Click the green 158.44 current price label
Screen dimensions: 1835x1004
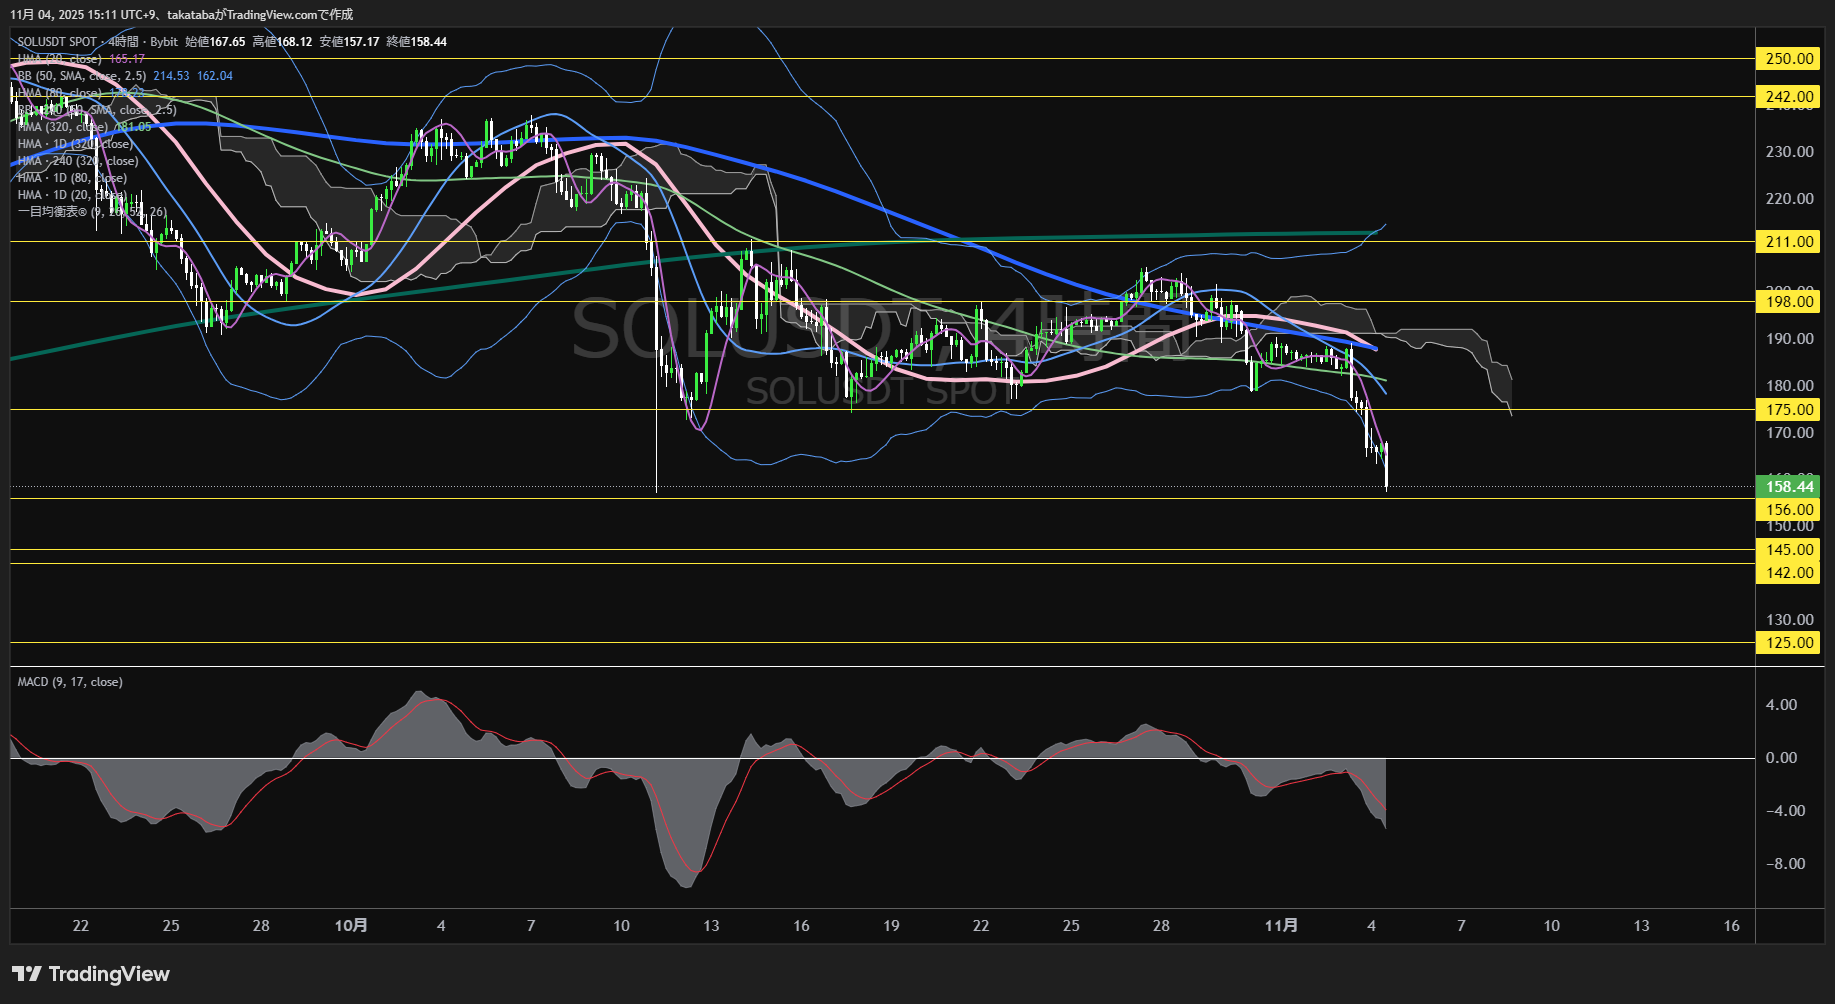[x=1789, y=487]
